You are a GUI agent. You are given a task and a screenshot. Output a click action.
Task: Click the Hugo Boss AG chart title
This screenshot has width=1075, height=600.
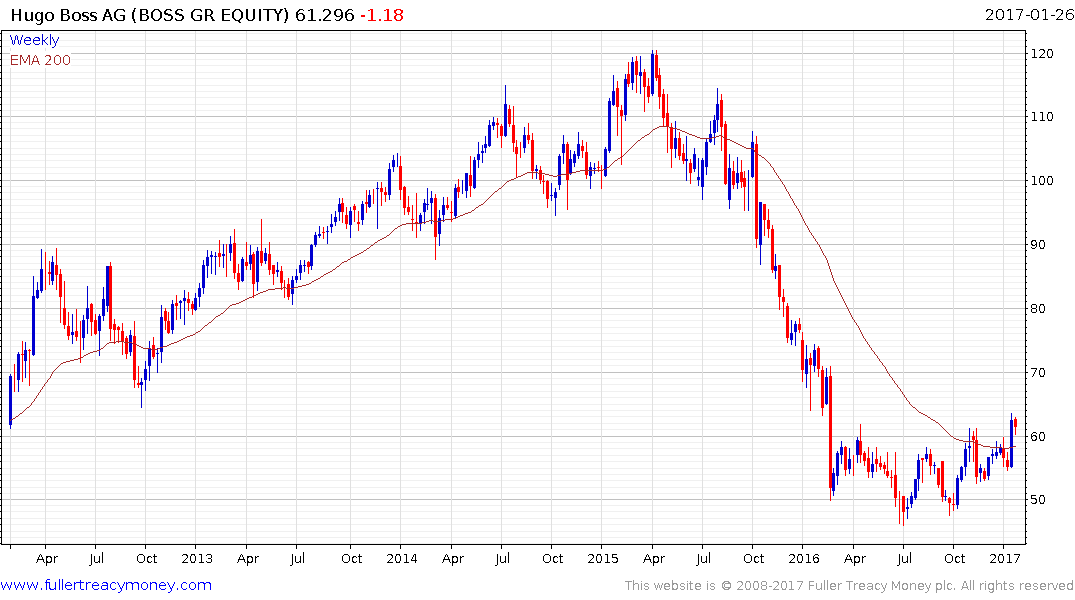150,15
